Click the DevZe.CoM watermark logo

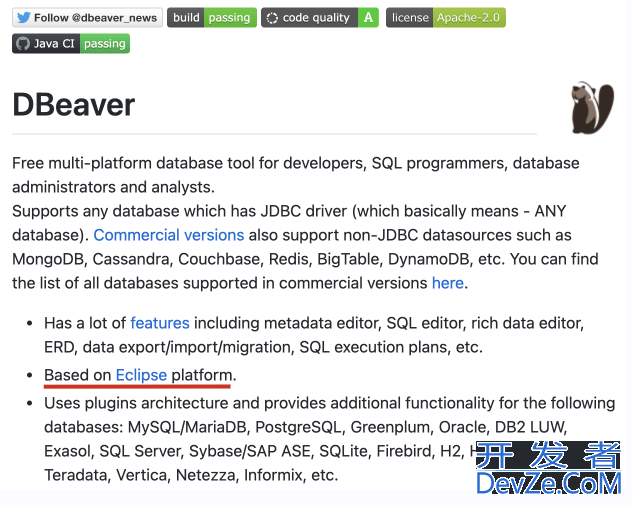(548, 468)
